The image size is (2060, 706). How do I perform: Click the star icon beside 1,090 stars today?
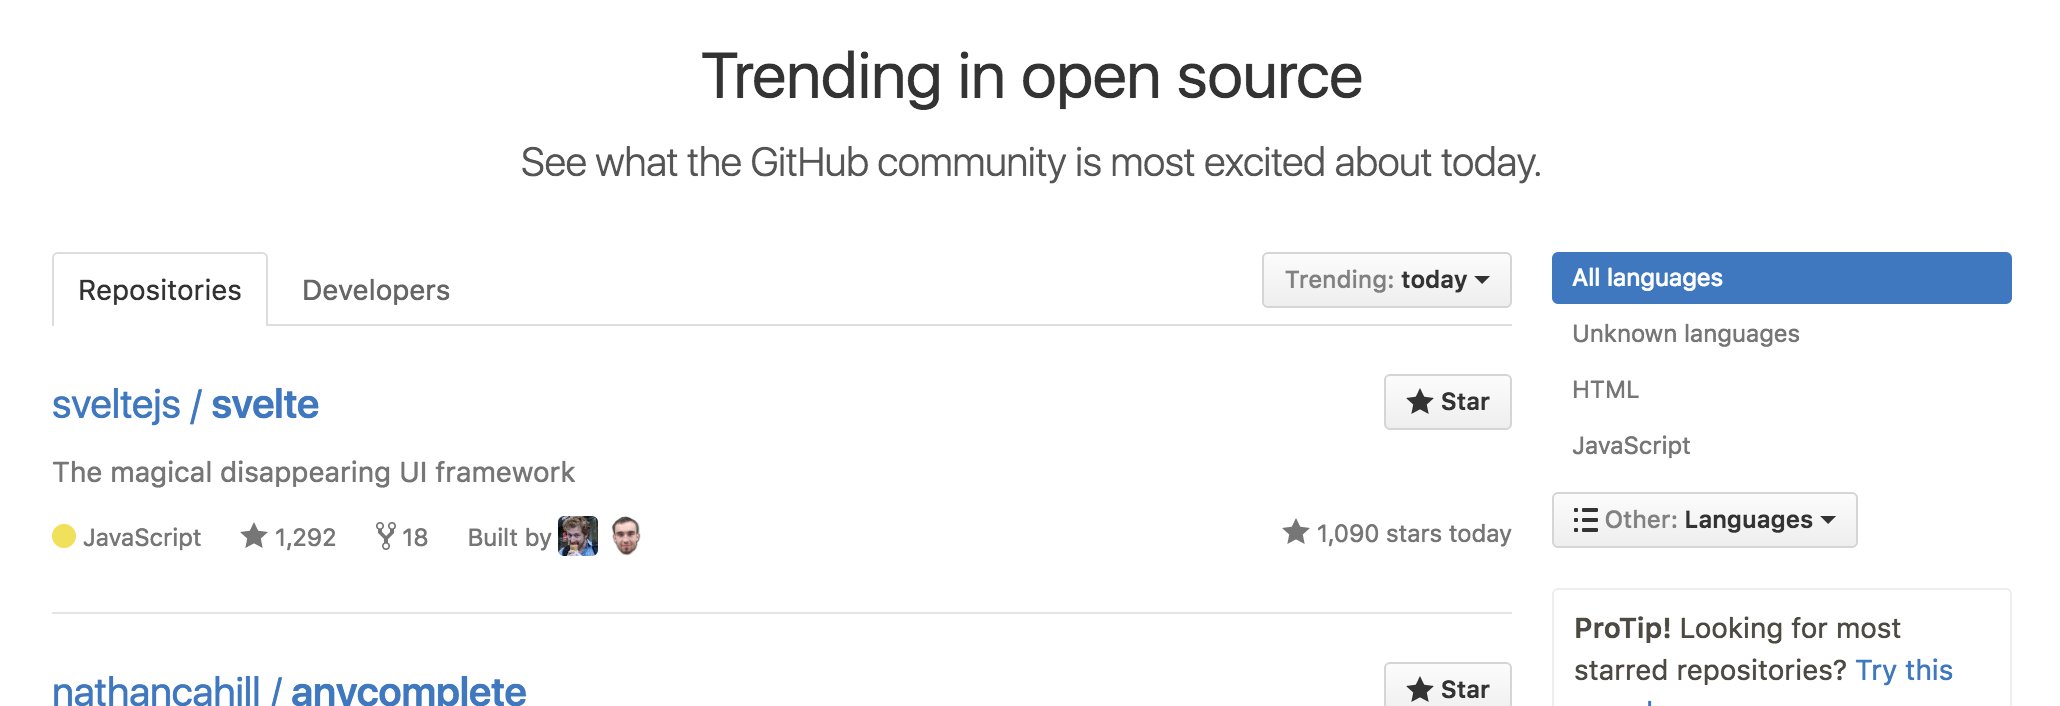pos(1296,532)
